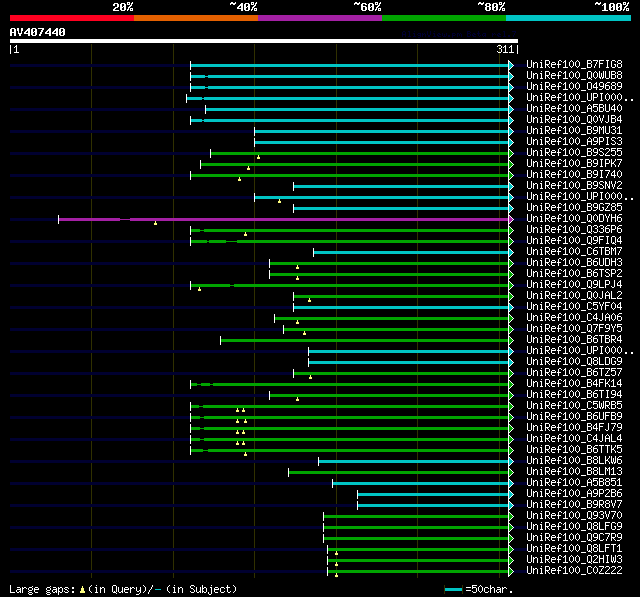Image resolution: width=640 pixels, height=597 pixels.
Task: Click the red 20% identity color segment
Action: (x=72, y=18)
